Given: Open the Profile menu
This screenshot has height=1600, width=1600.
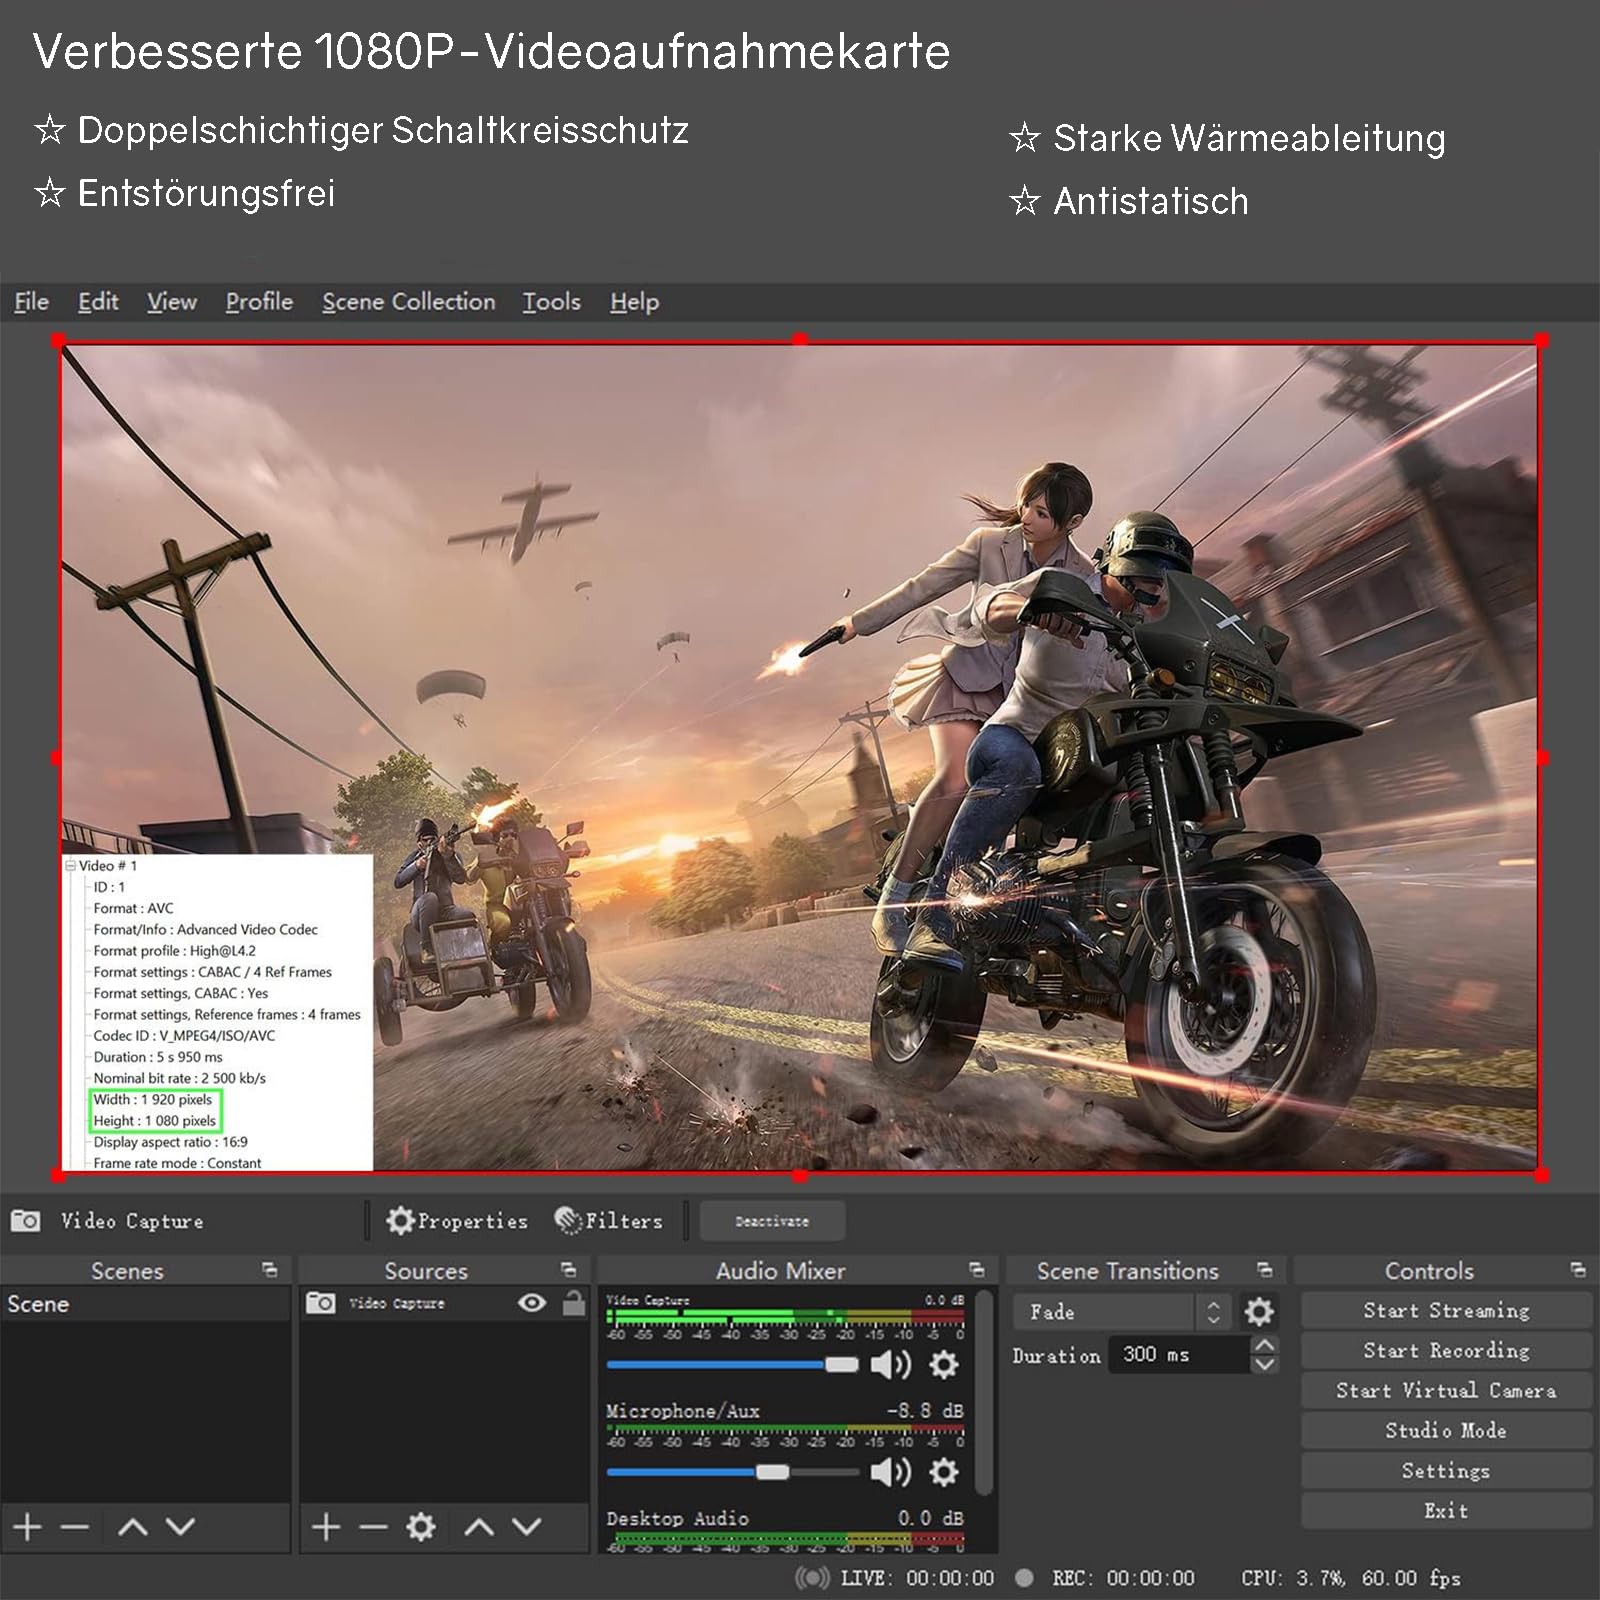Looking at the screenshot, I should click(x=259, y=302).
